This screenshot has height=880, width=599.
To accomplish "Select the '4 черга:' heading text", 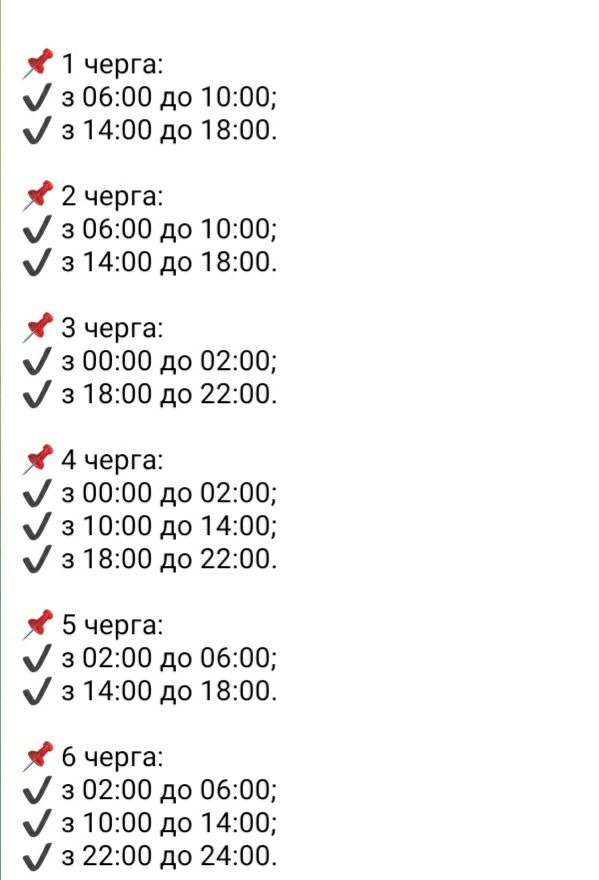I will click(112, 460).
